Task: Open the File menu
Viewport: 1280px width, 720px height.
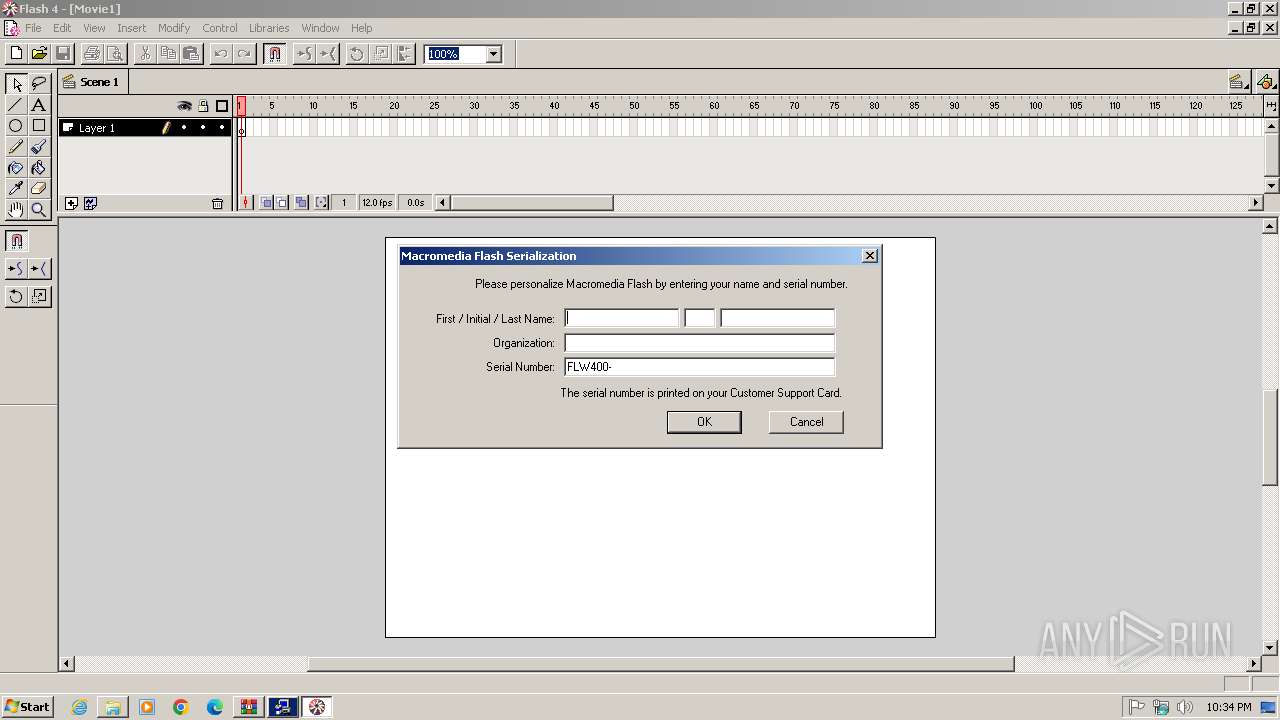Action: 33,28
